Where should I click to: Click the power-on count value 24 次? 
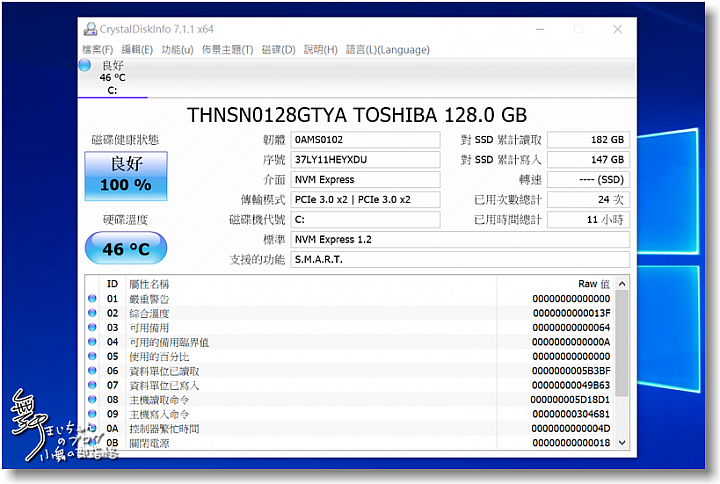pyautogui.click(x=588, y=200)
